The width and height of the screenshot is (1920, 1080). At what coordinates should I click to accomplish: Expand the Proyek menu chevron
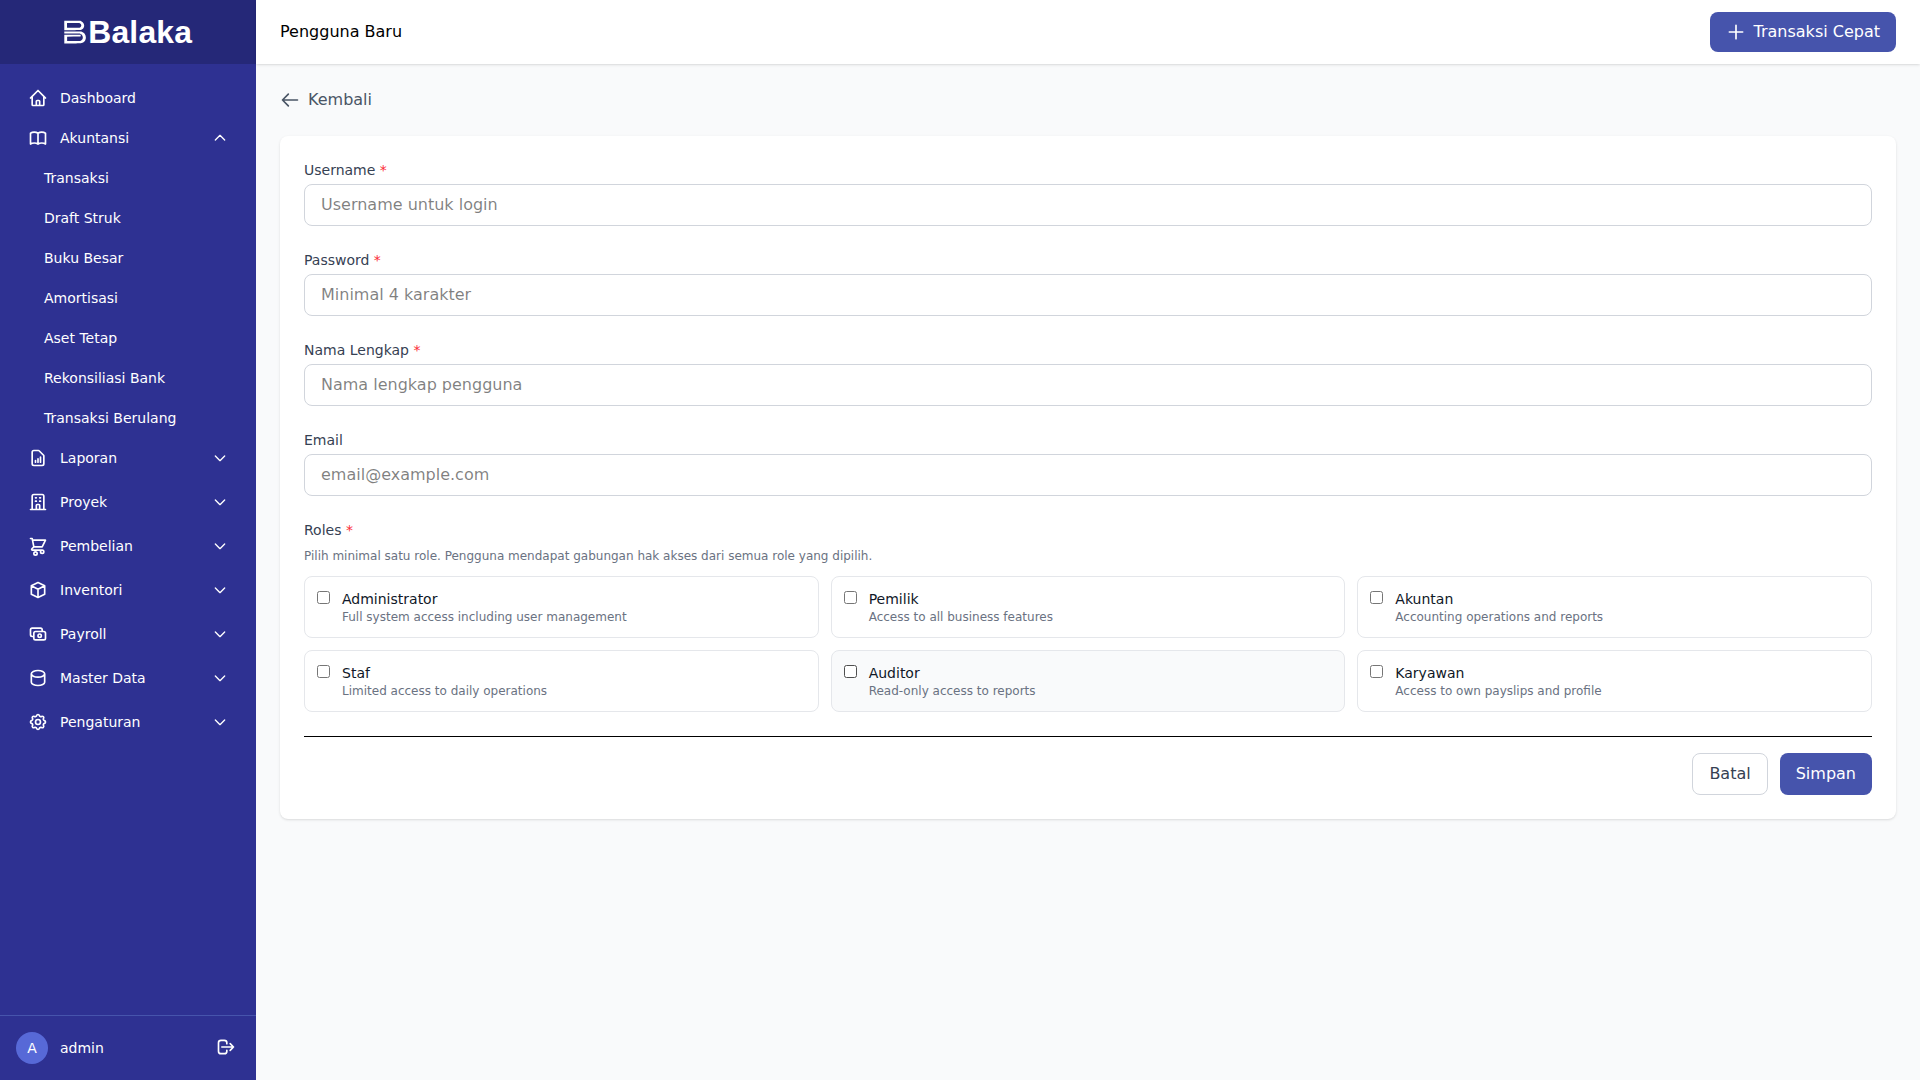(220, 502)
